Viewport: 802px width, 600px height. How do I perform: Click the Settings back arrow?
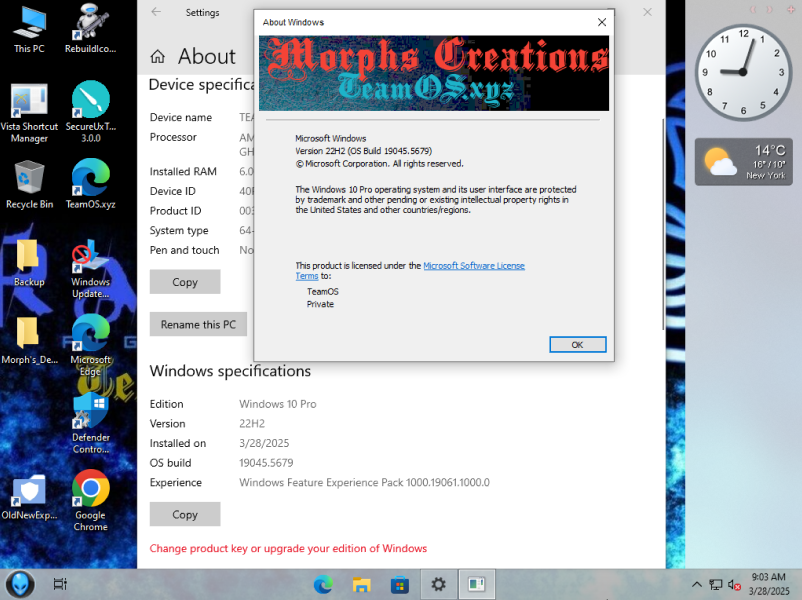click(x=156, y=12)
